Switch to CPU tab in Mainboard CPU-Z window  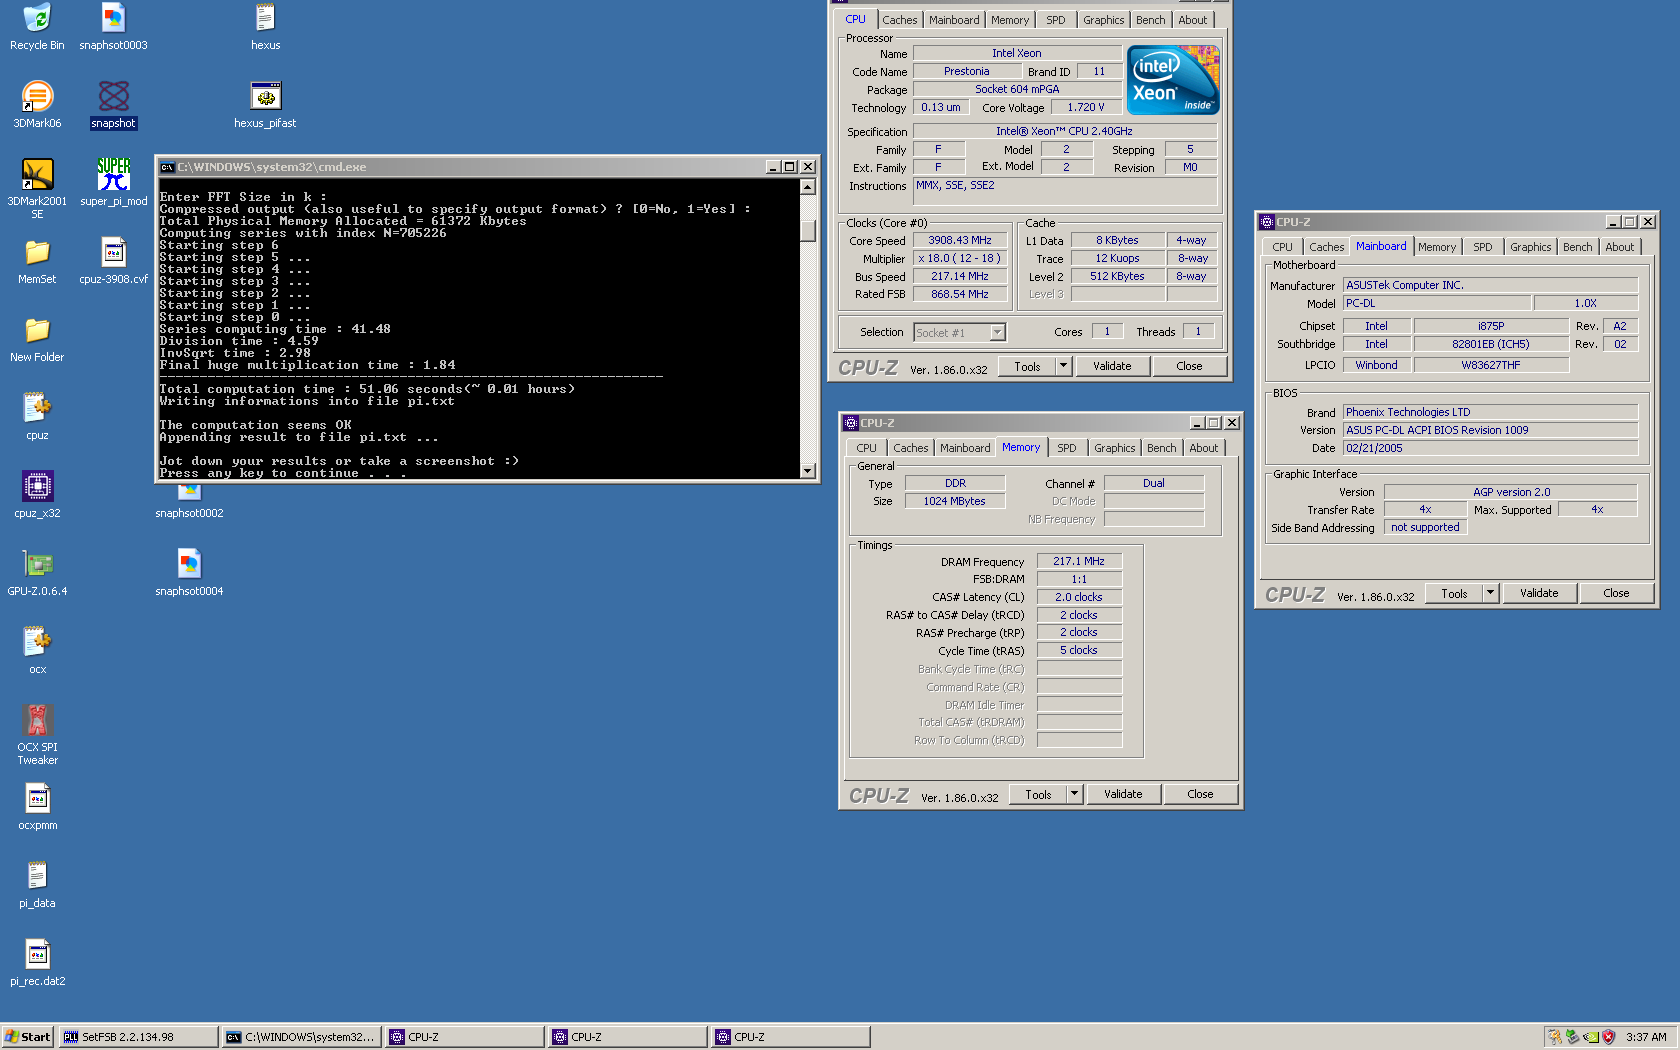tap(1282, 247)
